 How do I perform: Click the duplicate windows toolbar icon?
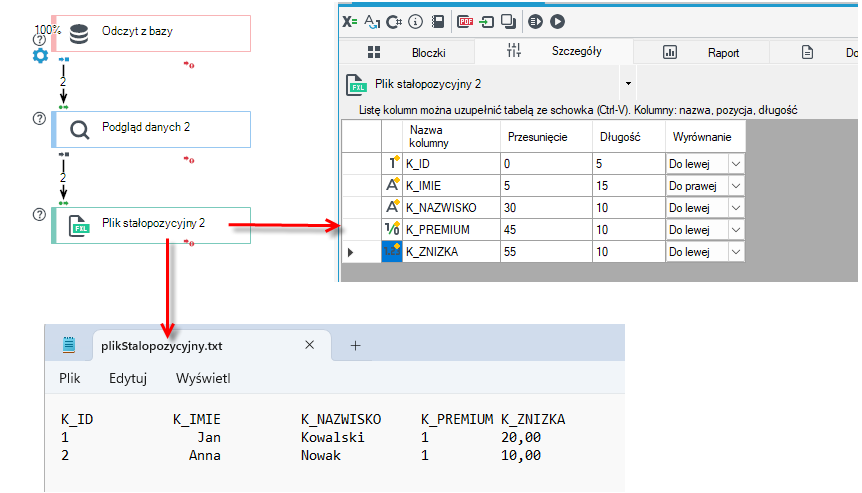509,21
